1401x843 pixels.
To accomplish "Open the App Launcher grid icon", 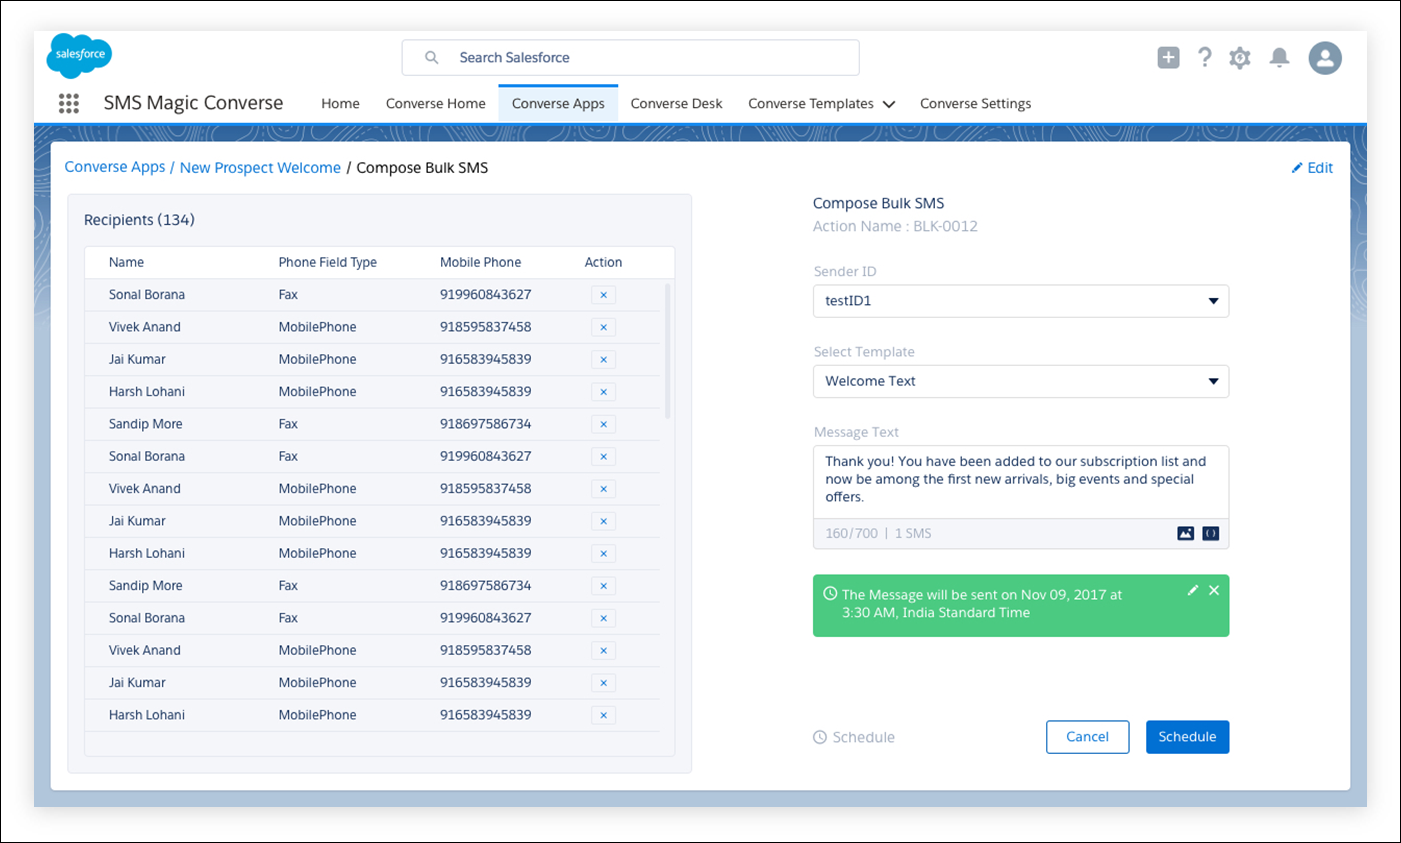I will point(69,103).
